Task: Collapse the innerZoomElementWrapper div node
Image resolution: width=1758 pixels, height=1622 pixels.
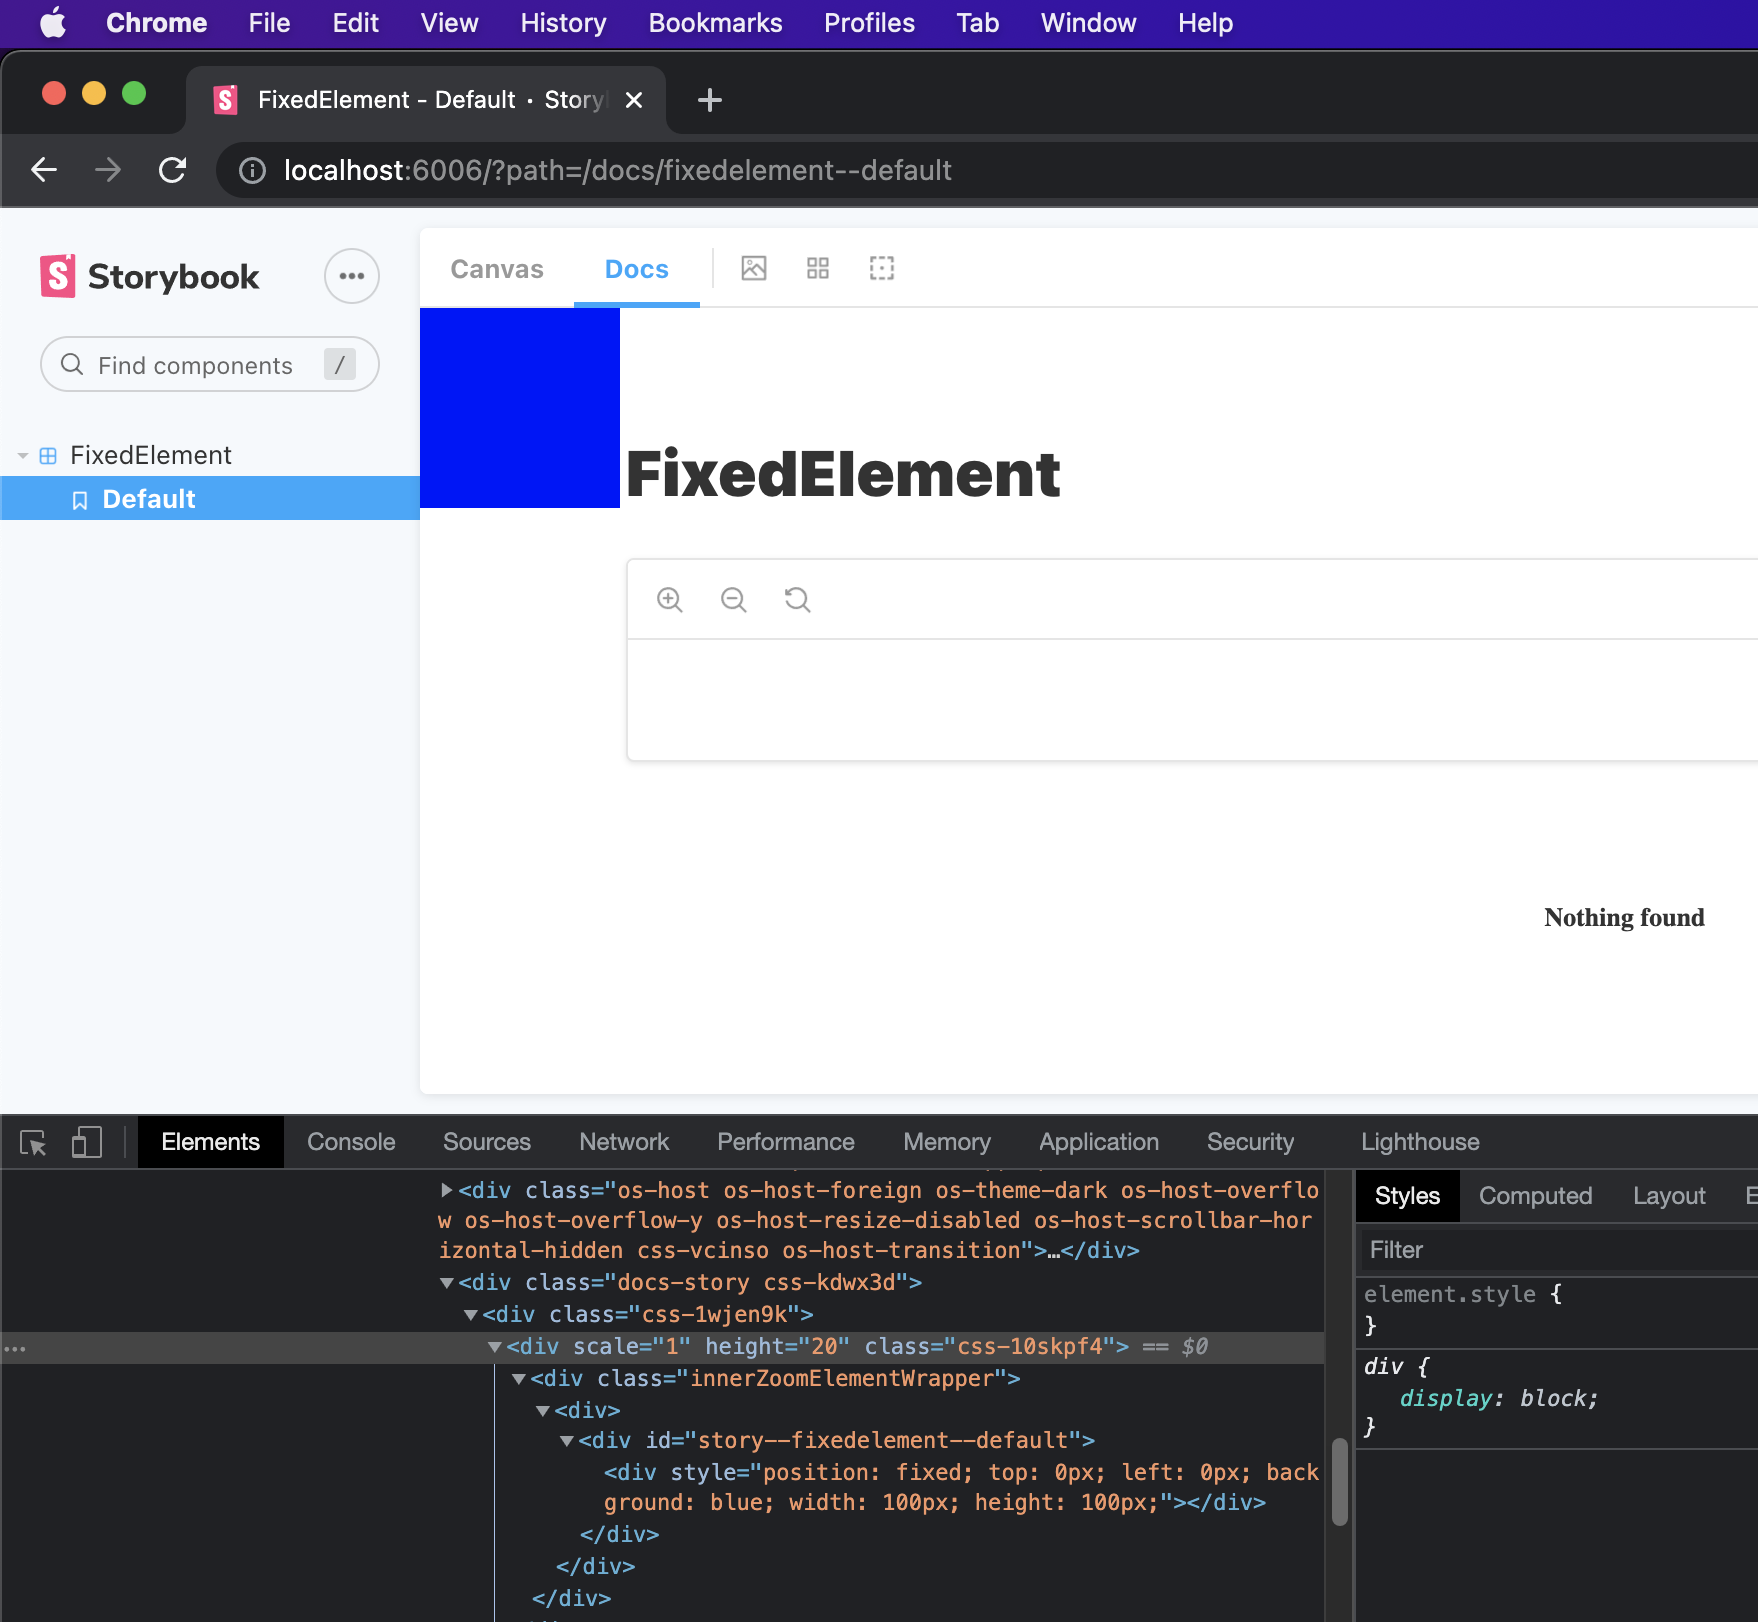Action: (519, 1379)
